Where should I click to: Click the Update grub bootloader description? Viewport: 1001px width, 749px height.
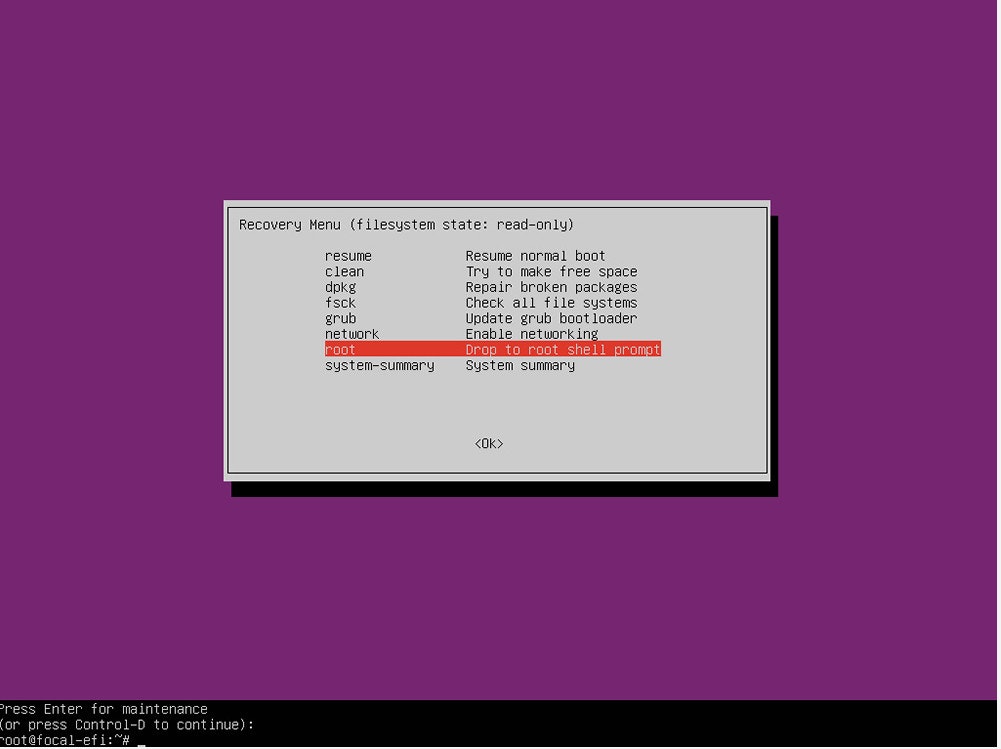coord(552,318)
